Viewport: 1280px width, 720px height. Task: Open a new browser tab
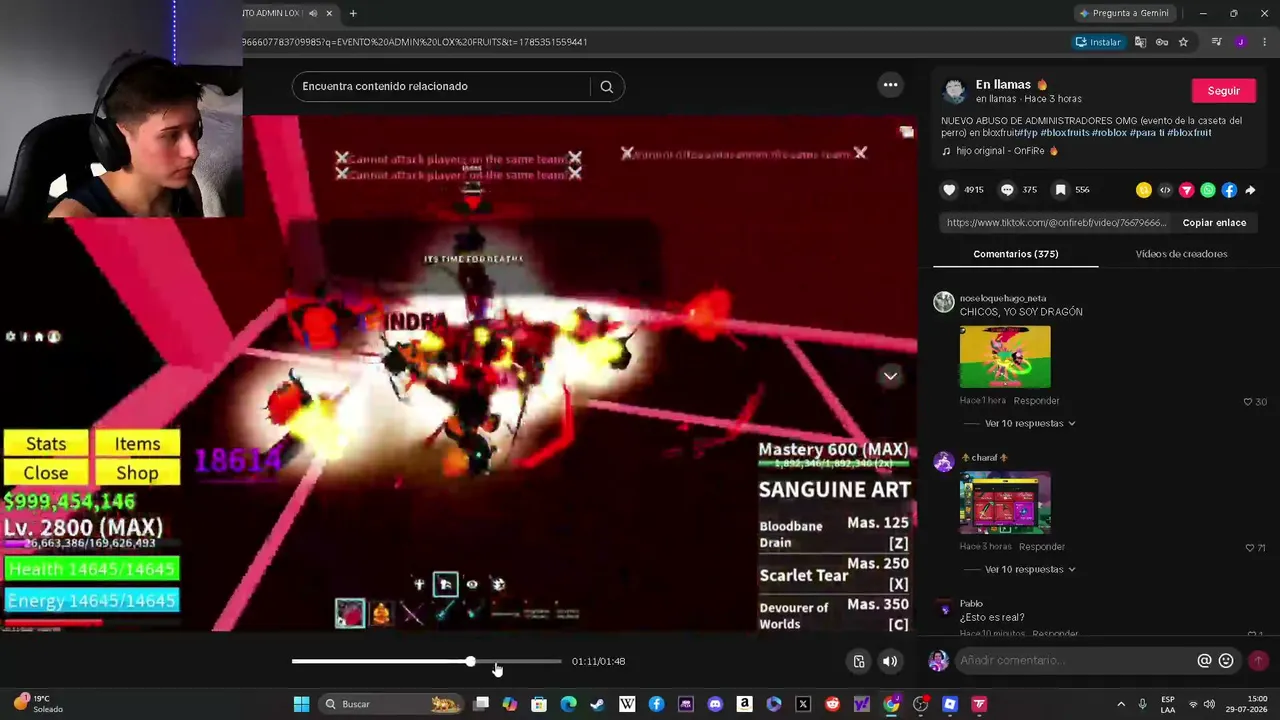click(353, 13)
